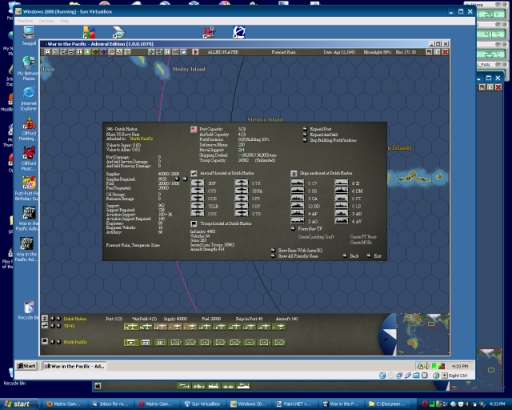This screenshot has height=410, width=512.
Task: Click the flag icon beside Troops located
Action: click(194, 224)
